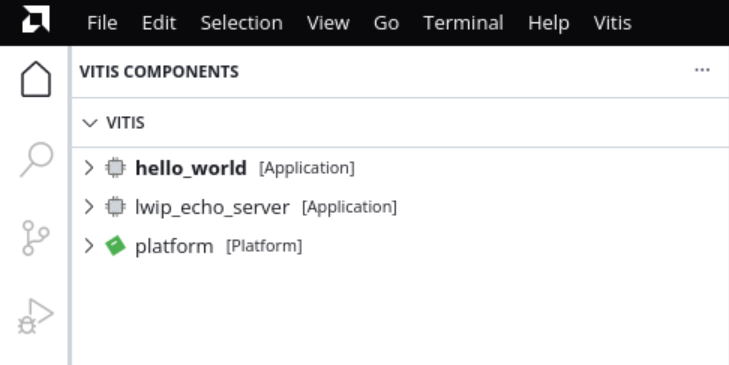
Task: Expand the platform component node
Action: click(x=88, y=246)
